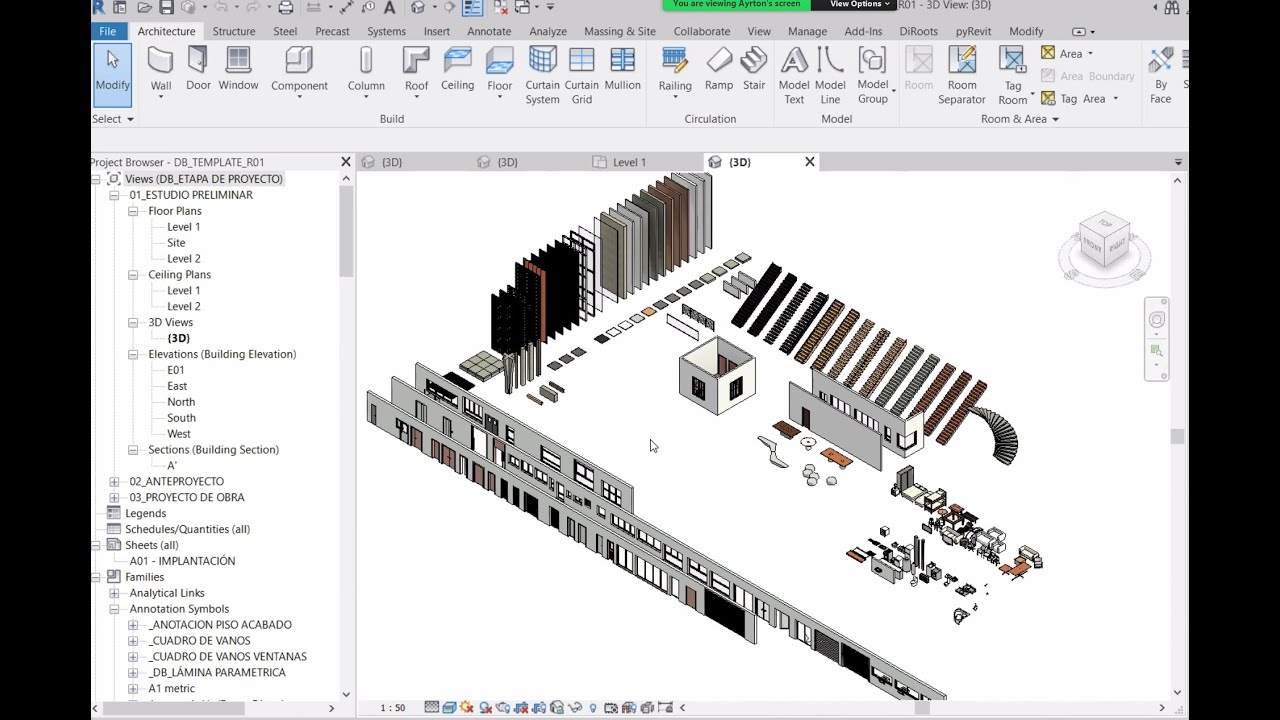The height and width of the screenshot is (720, 1280).
Task: Open the View Options dropdown
Action: pyautogui.click(x=860, y=5)
